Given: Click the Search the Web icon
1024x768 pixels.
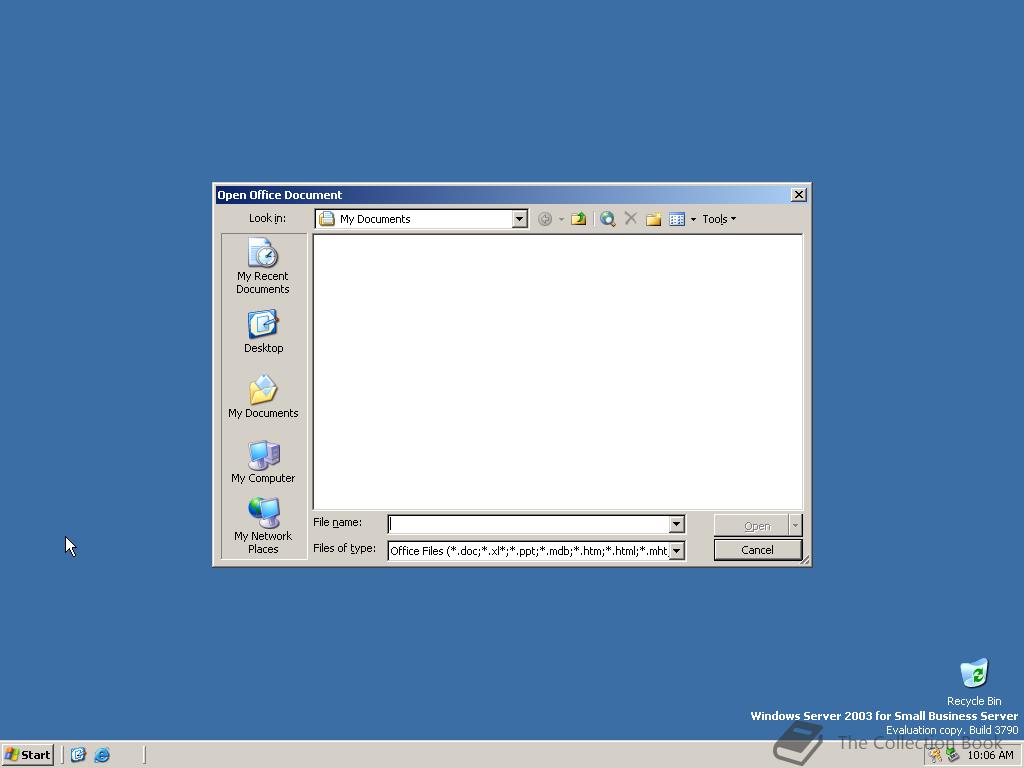Looking at the screenshot, I should point(607,219).
